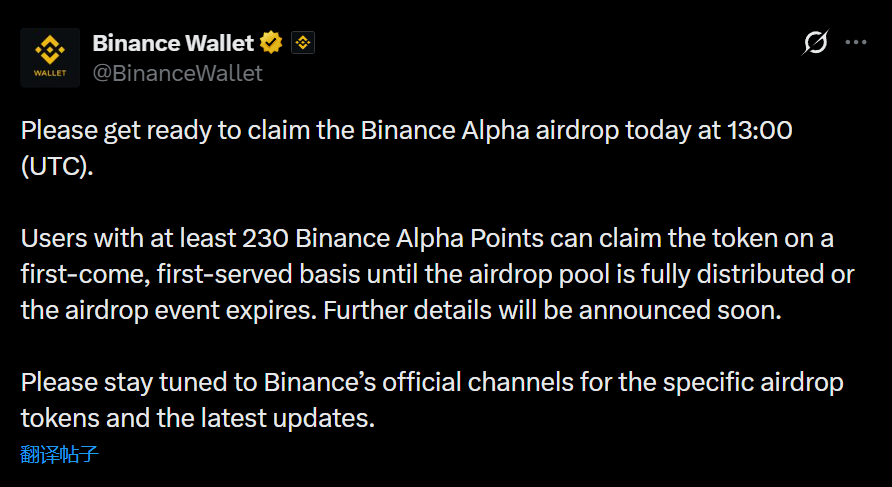892x487 pixels.
Task: Click "Further details will be announced soon" sentence
Action: pos(552,310)
